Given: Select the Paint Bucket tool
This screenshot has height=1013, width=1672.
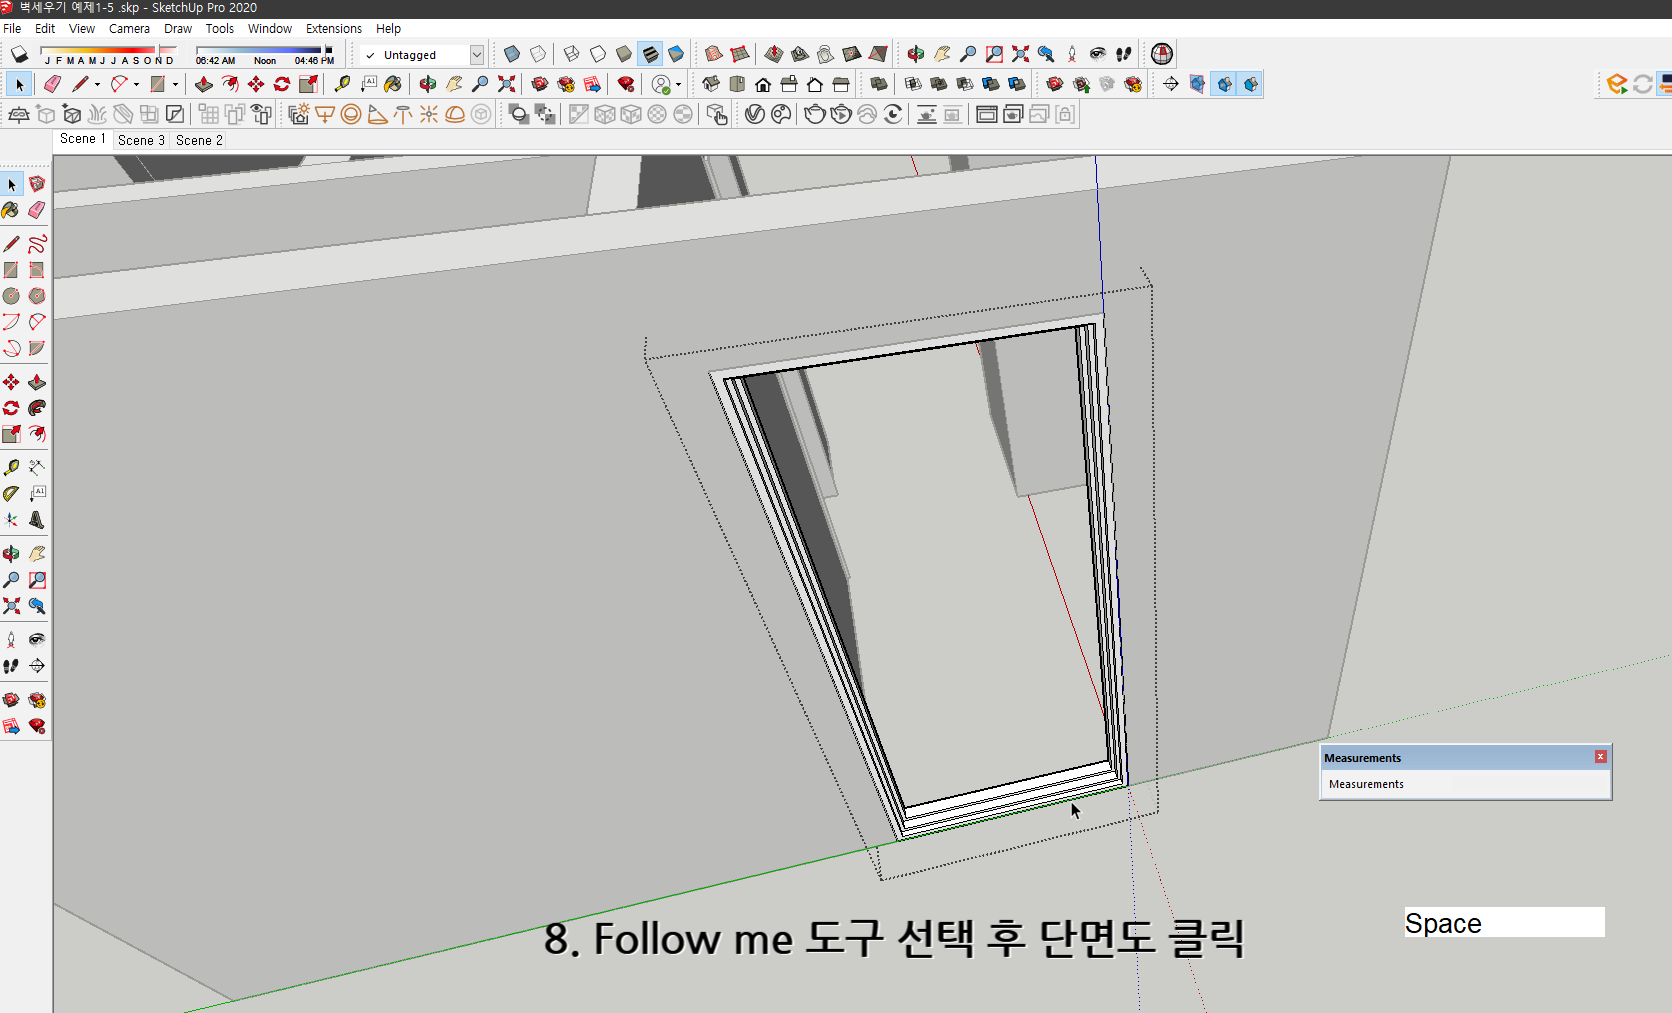Looking at the screenshot, I should point(393,84).
